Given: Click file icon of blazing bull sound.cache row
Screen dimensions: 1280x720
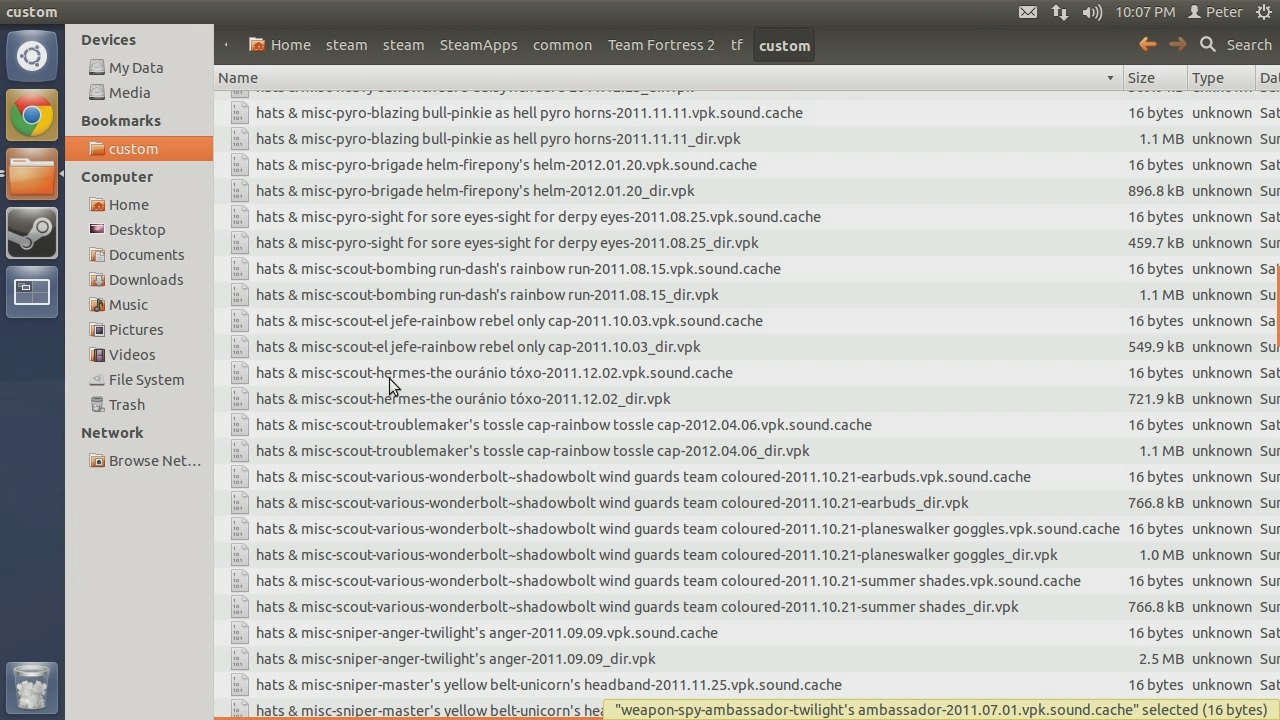Looking at the screenshot, I should coord(239,113).
